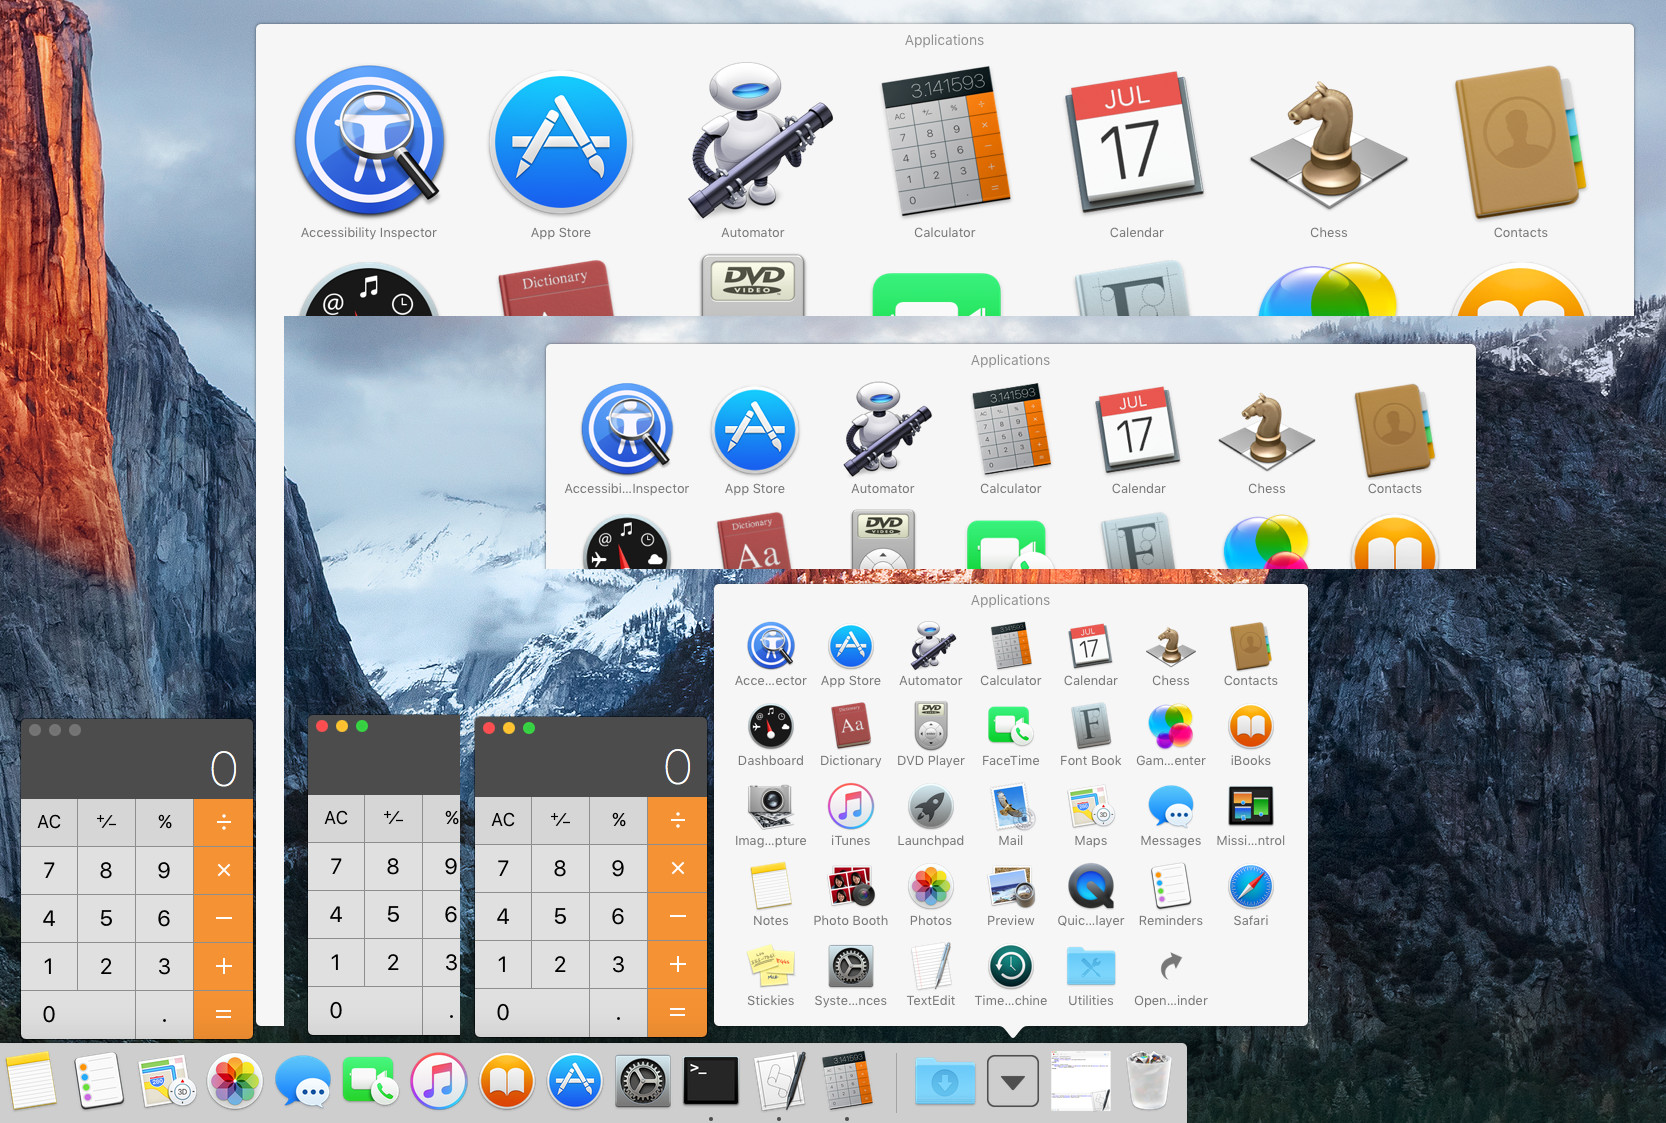
Task: Open Stickies application icon
Action: 770,965
